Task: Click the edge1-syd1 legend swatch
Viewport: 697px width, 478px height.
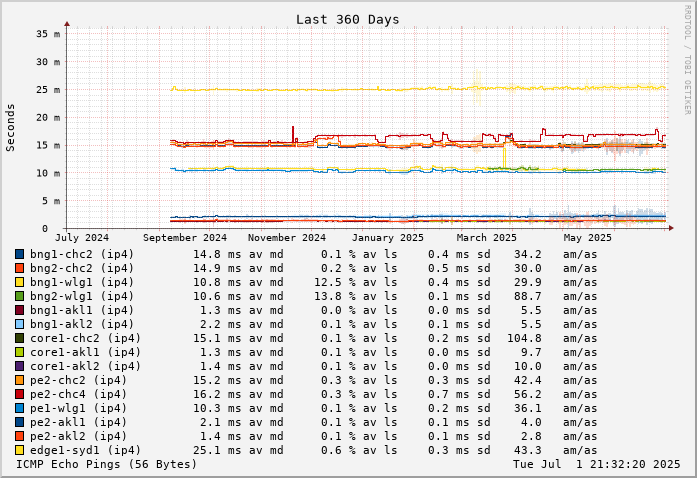Action: (x=19, y=450)
